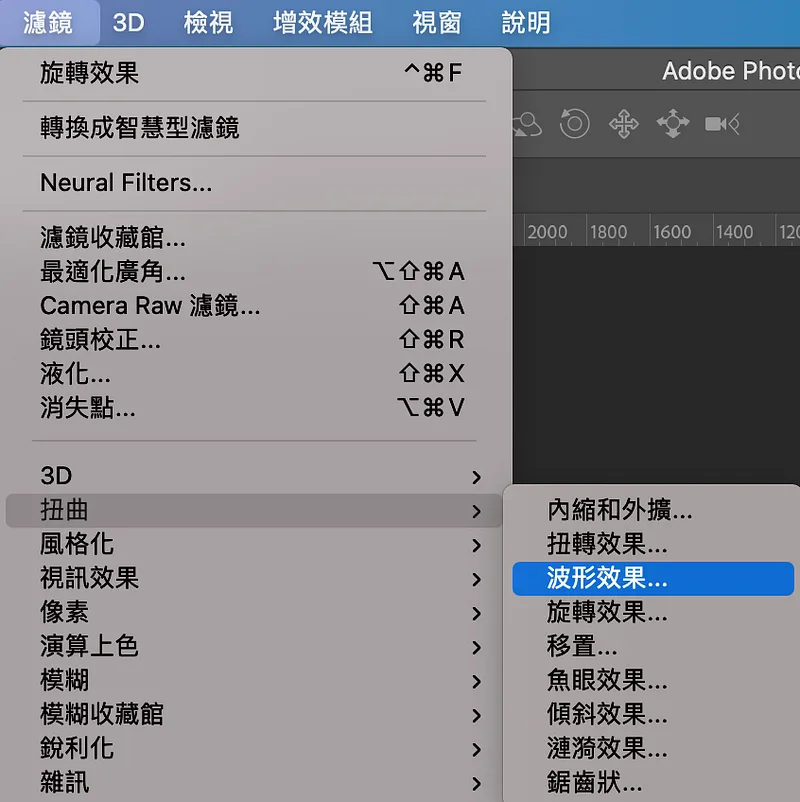Expand the 風格化 submenu
This screenshot has width=800, height=802.
click(x=254, y=544)
